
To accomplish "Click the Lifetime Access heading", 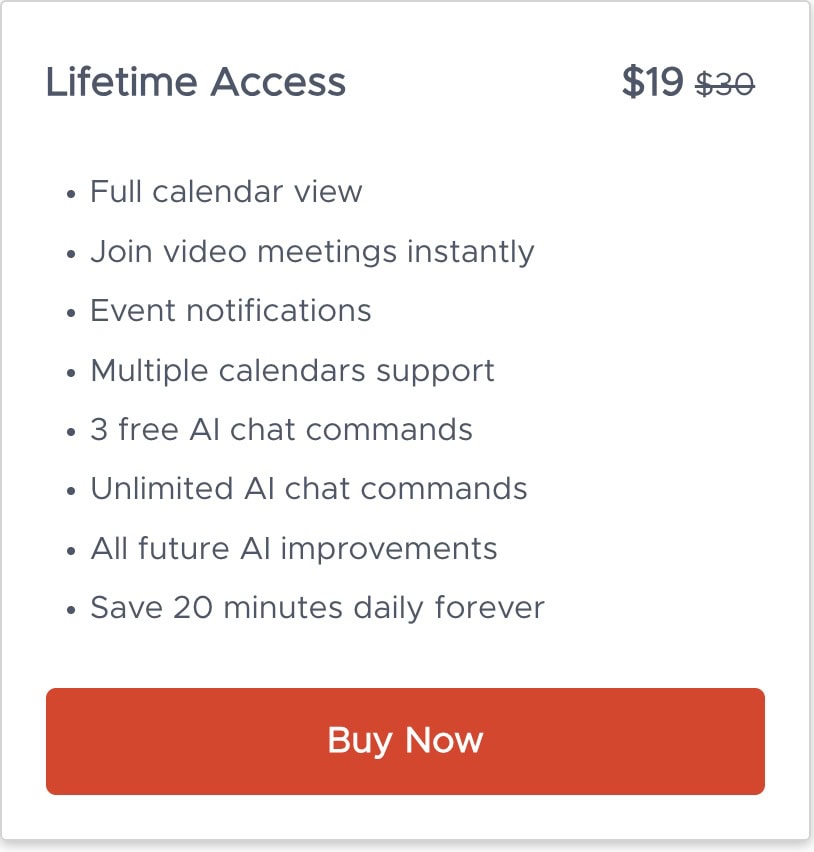I will pyautogui.click(x=196, y=82).
